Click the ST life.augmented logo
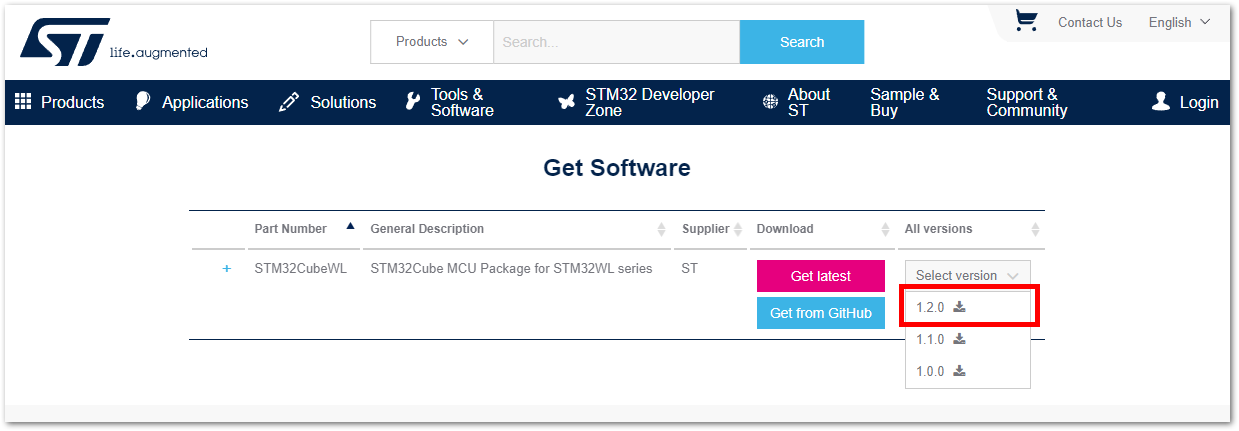The image size is (1239, 431). click(x=114, y=41)
